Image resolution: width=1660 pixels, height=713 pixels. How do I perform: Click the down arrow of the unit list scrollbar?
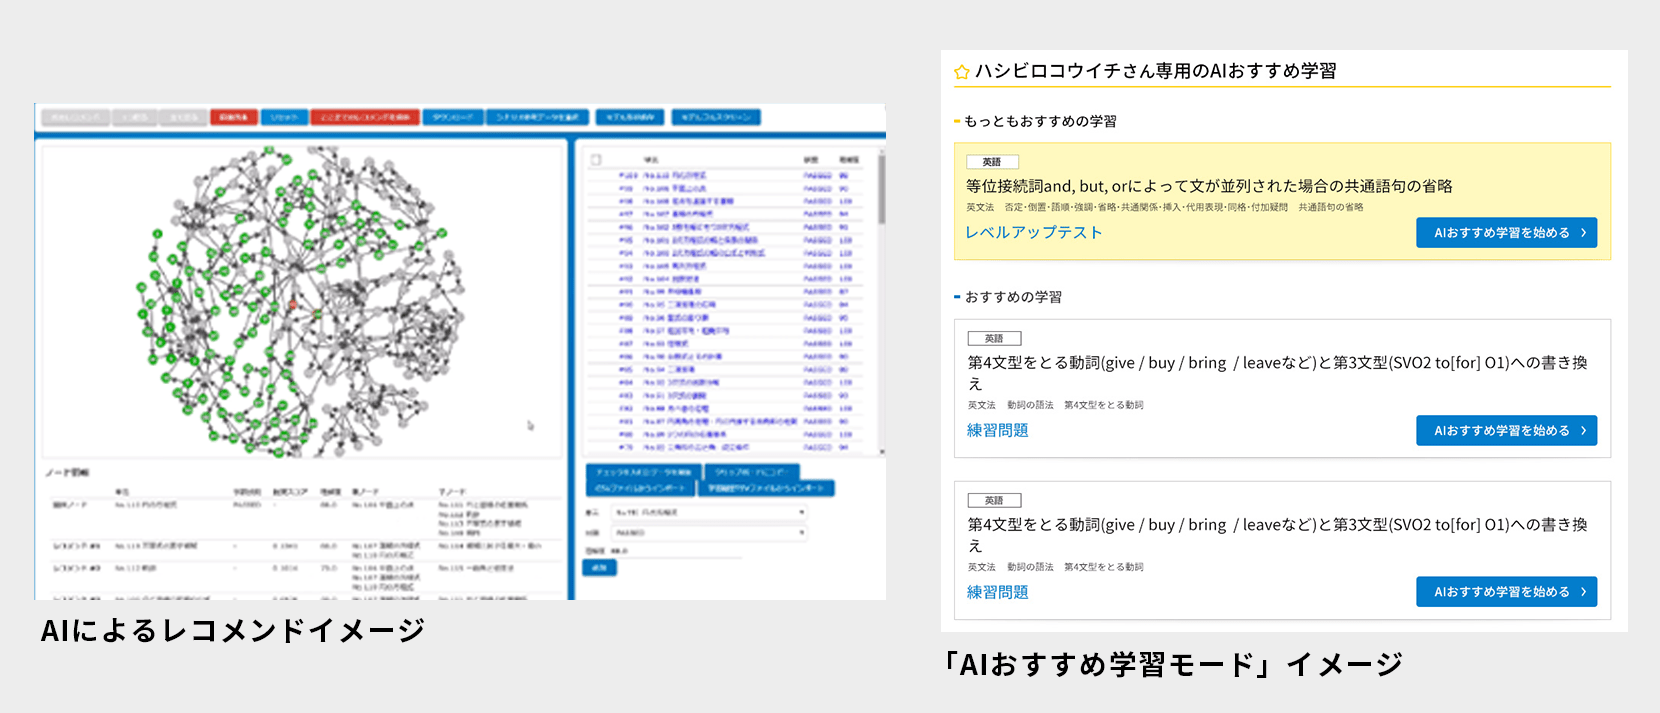tap(881, 452)
